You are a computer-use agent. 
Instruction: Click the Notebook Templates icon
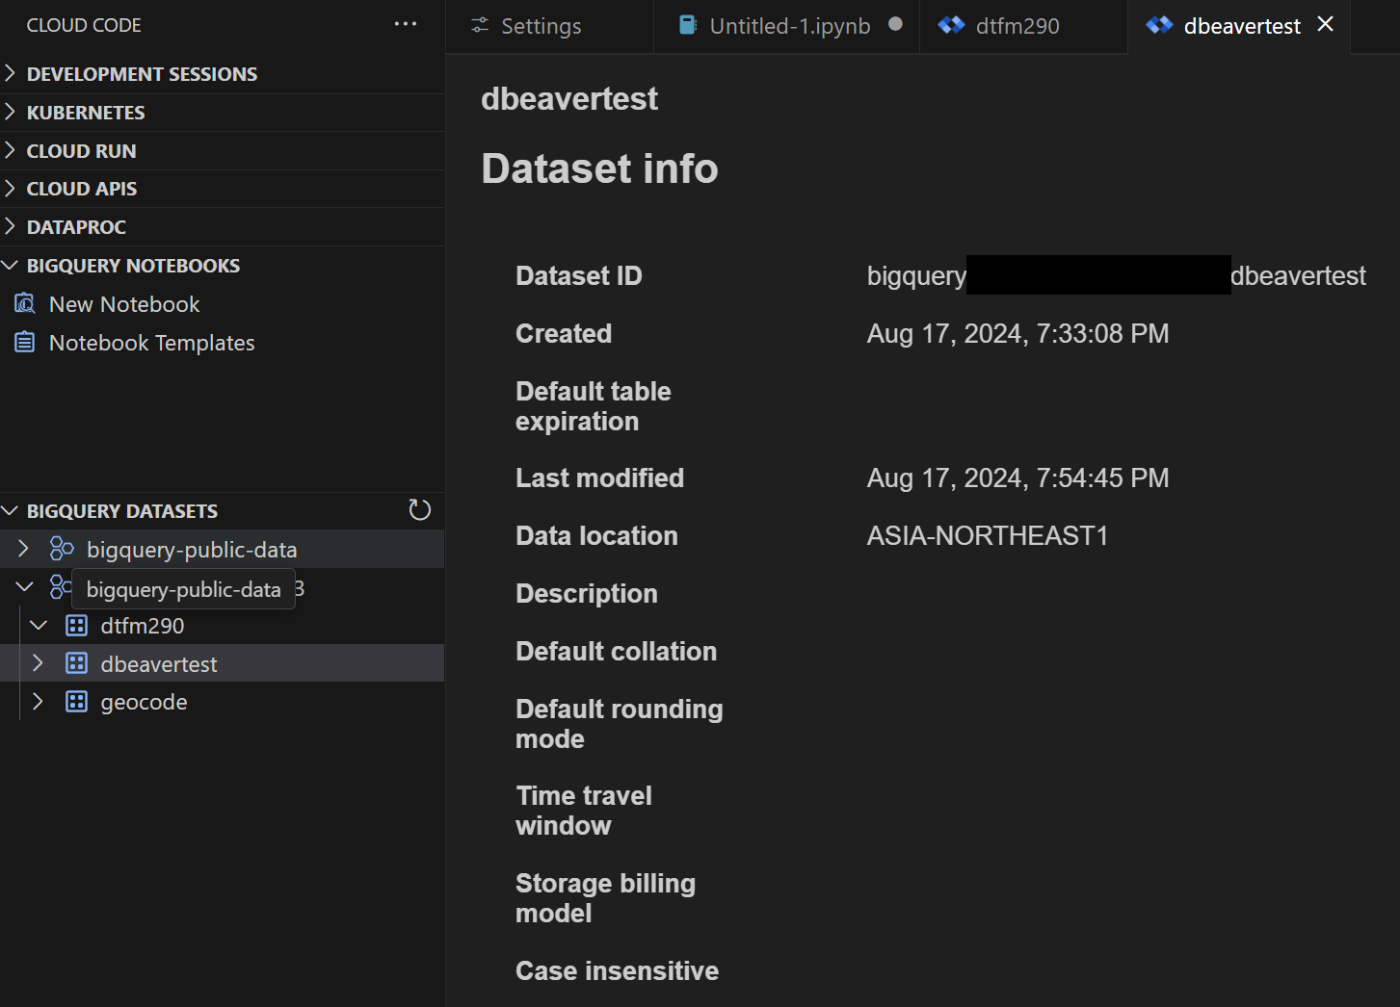coord(25,343)
